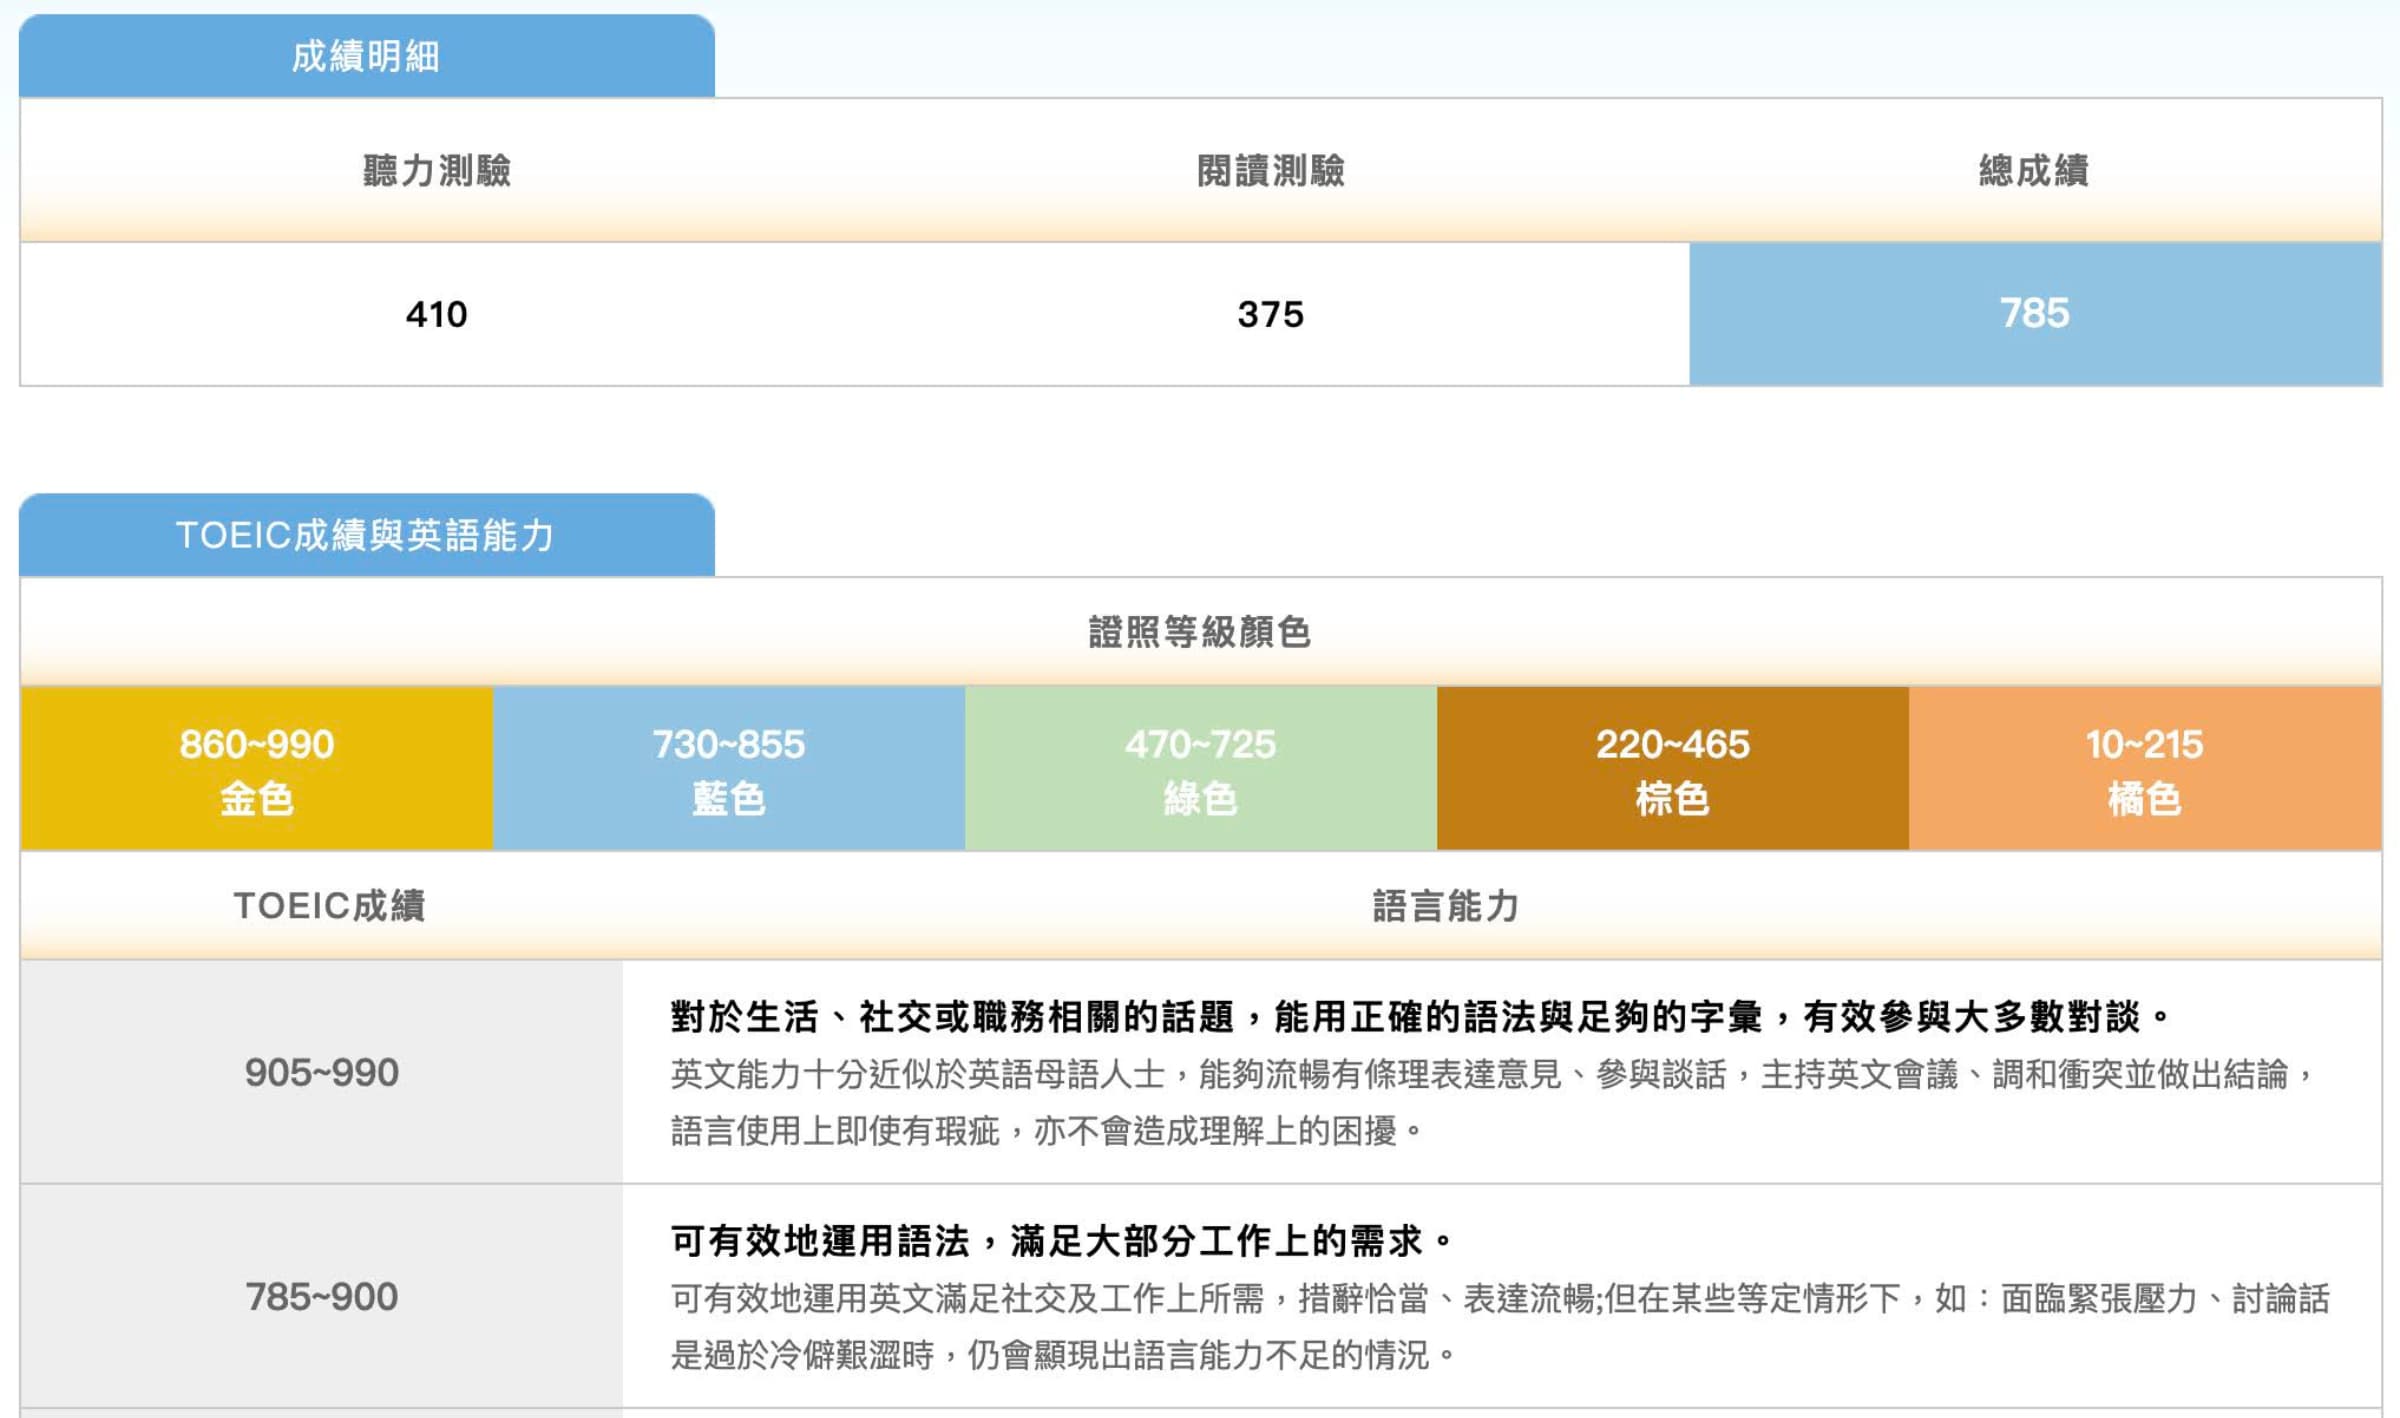Switch to the TOEIC成績與英語能力 tab
Image resolution: width=2400 pixels, height=1418 pixels.
pos(365,534)
